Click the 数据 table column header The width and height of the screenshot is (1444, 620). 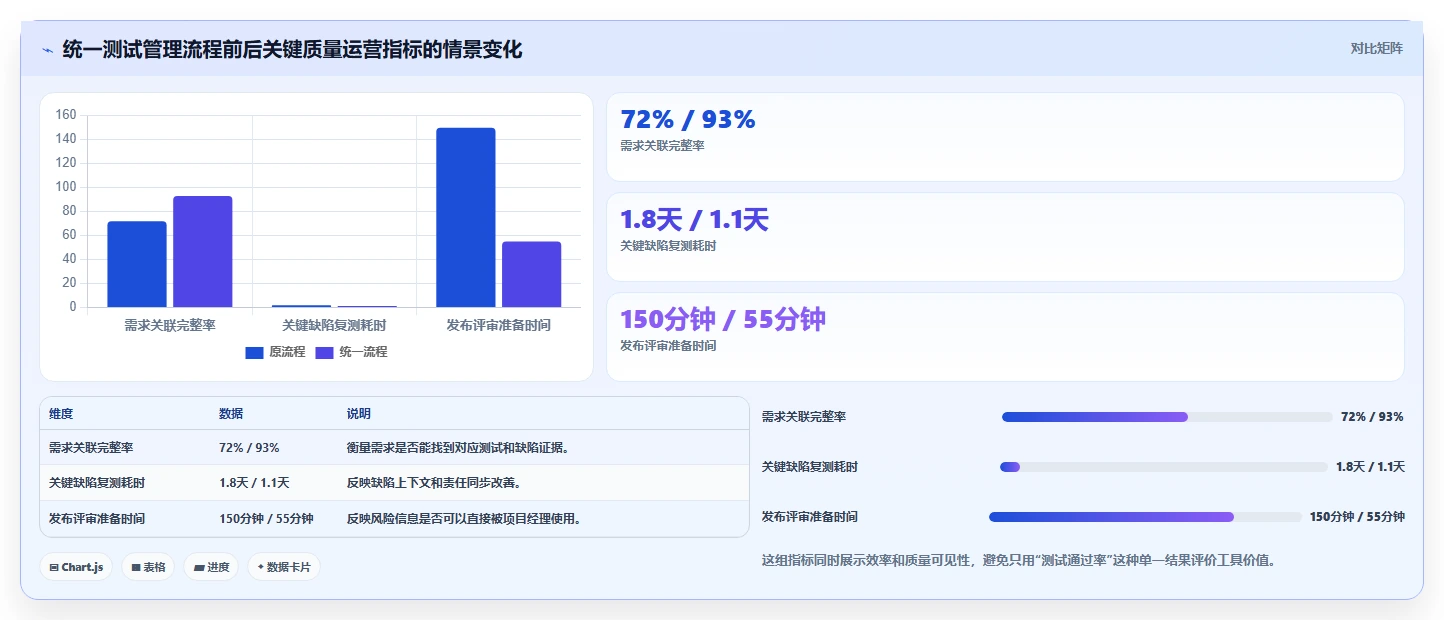pos(231,414)
